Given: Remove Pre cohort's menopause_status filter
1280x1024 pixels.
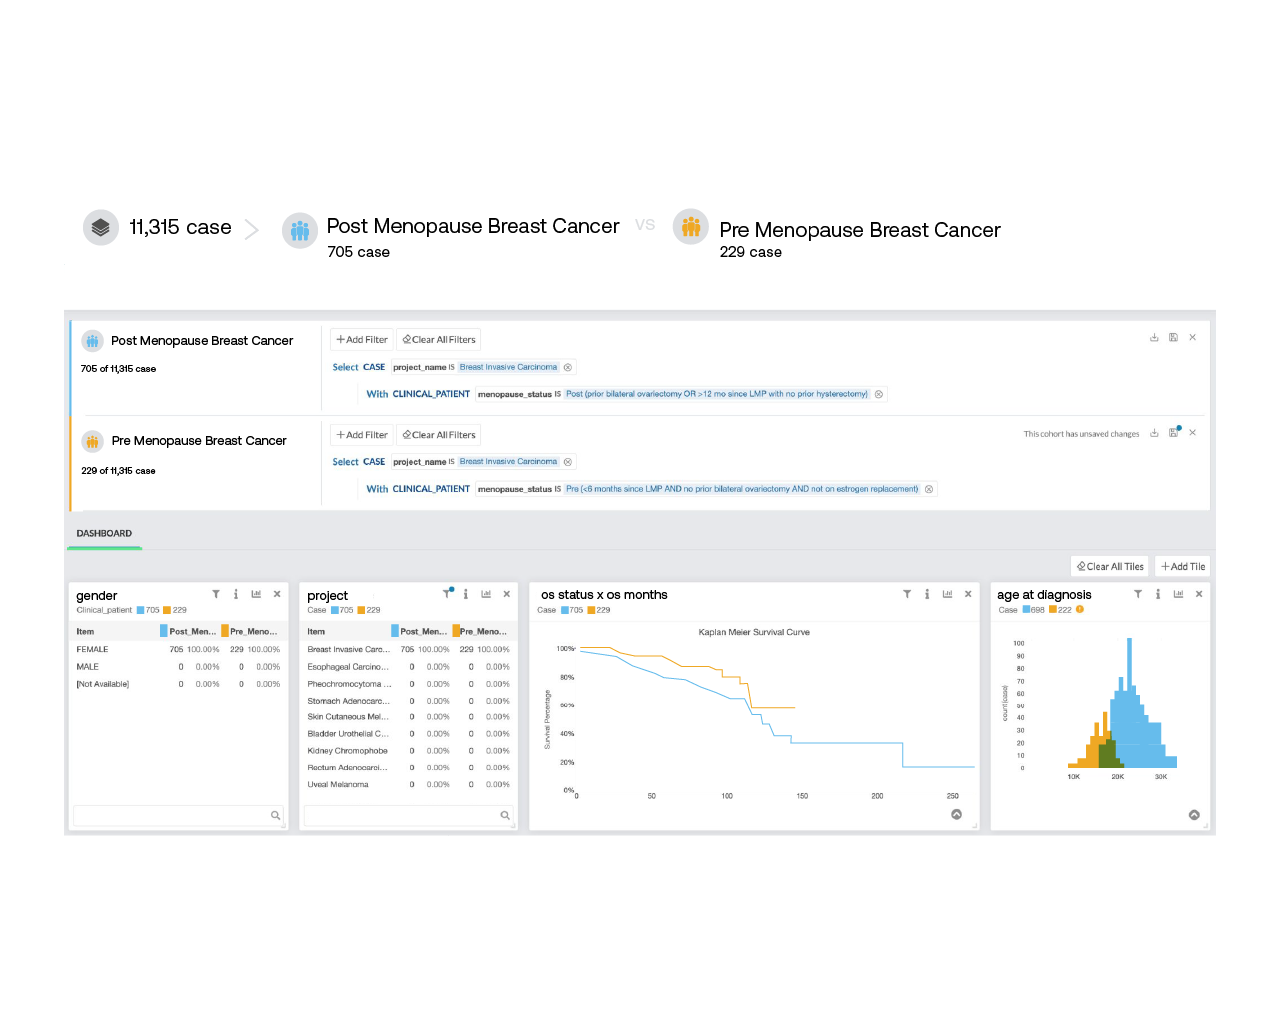Looking at the screenshot, I should point(929,489).
